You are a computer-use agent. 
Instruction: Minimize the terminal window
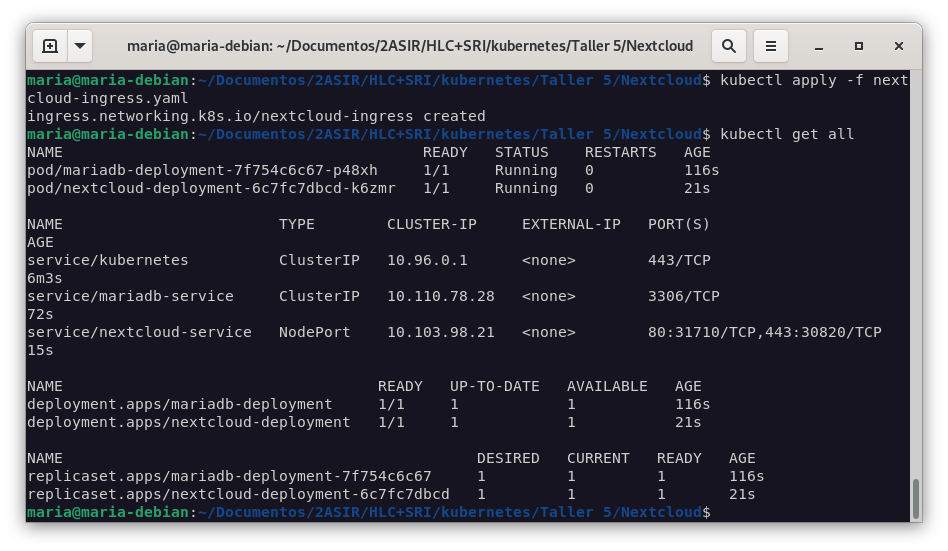coord(819,47)
